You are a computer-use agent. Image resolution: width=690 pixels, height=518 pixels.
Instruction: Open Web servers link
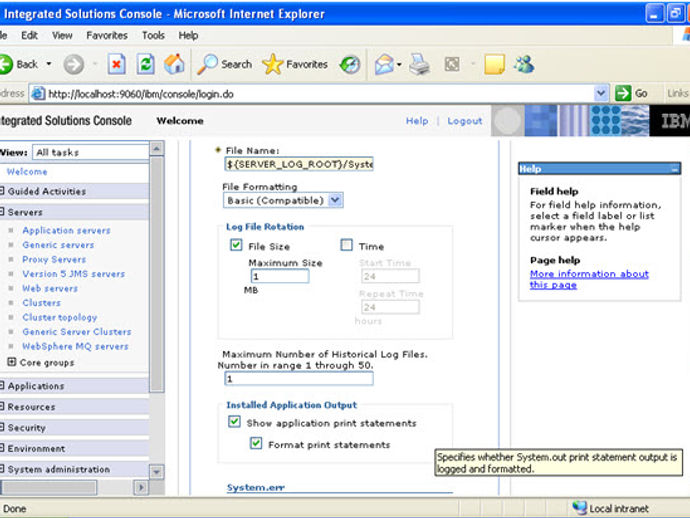coord(50,288)
